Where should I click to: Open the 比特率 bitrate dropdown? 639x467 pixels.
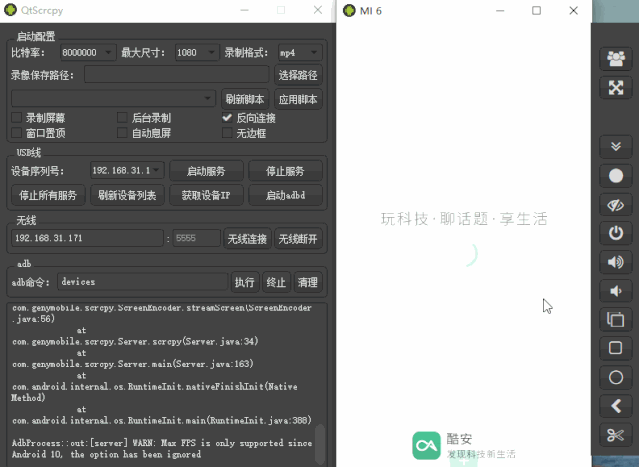[88, 53]
